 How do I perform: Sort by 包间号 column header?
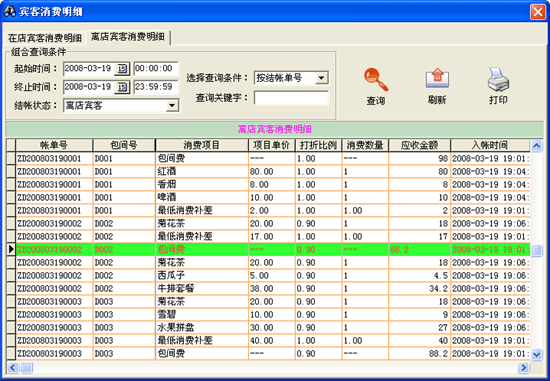coord(124,145)
